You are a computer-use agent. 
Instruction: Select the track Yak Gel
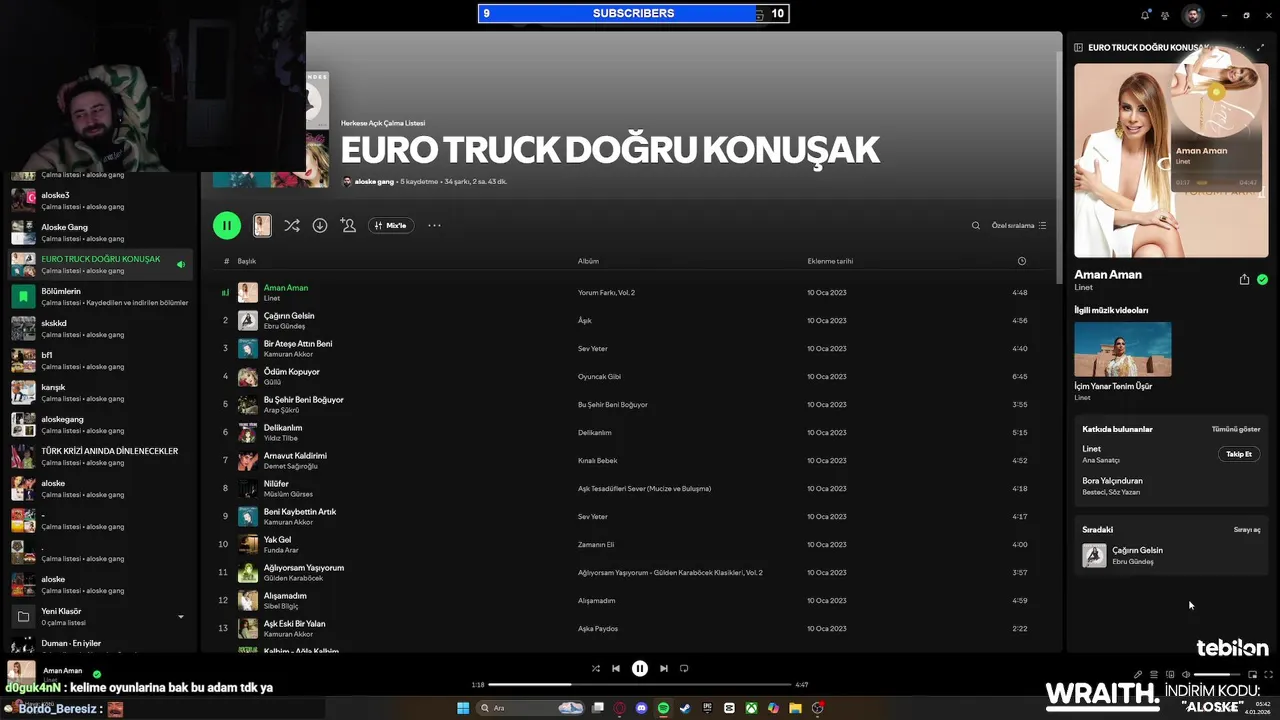point(277,540)
